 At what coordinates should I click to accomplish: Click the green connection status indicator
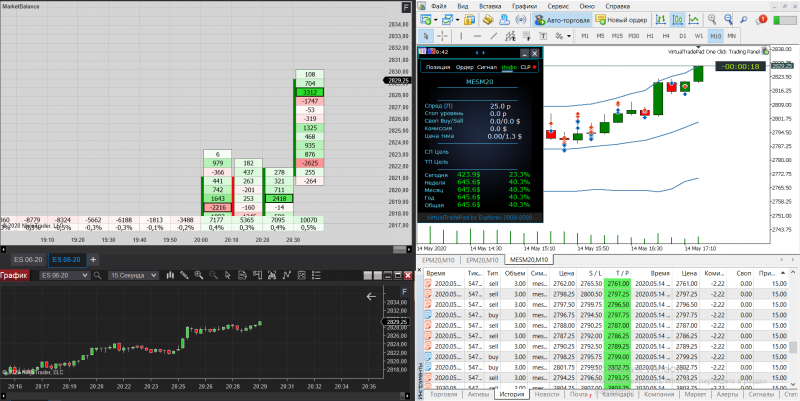coord(785,20)
